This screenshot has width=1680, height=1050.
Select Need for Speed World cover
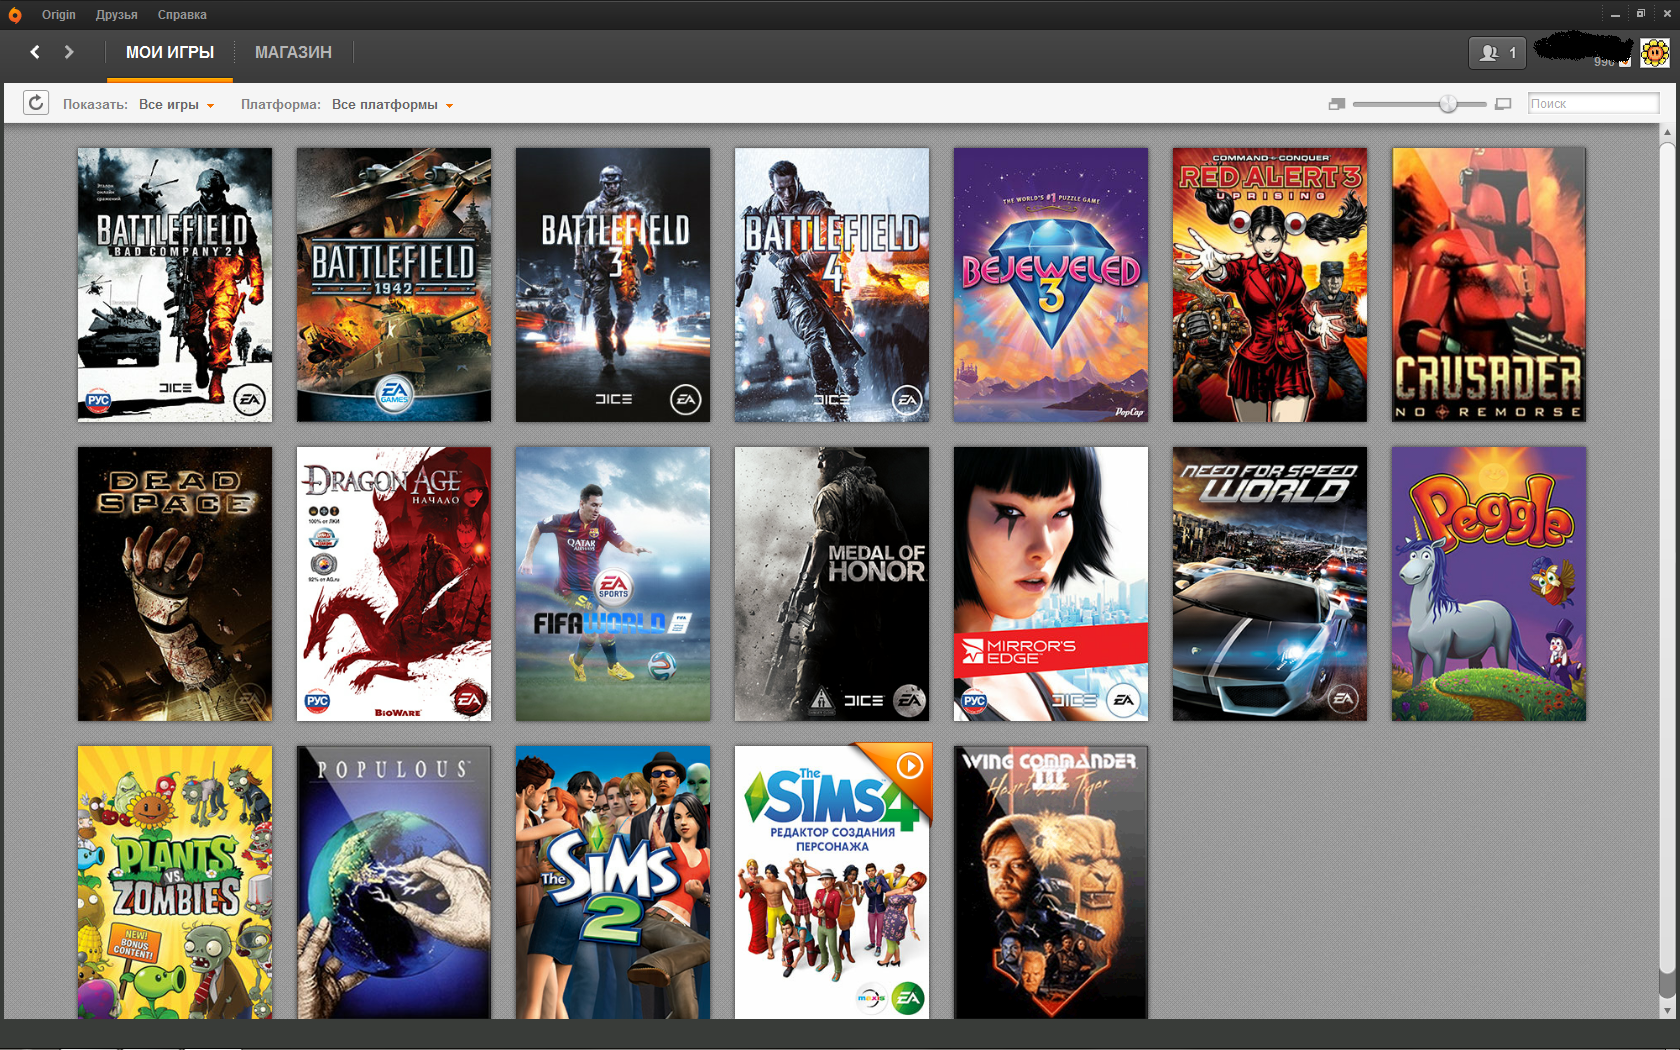(x=1270, y=584)
